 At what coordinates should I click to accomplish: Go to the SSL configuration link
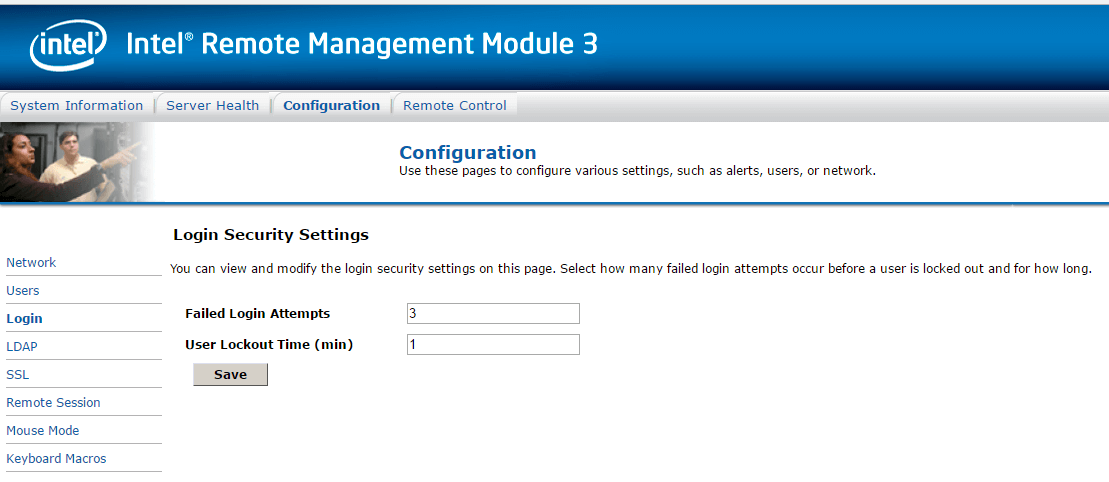click(18, 375)
